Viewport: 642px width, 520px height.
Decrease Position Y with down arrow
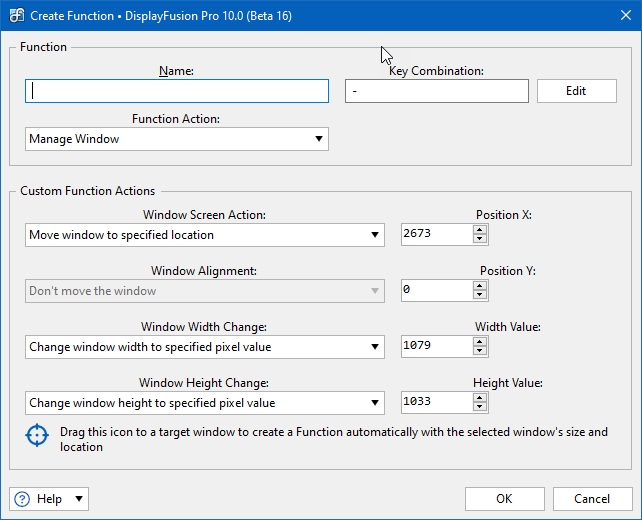pyautogui.click(x=480, y=295)
